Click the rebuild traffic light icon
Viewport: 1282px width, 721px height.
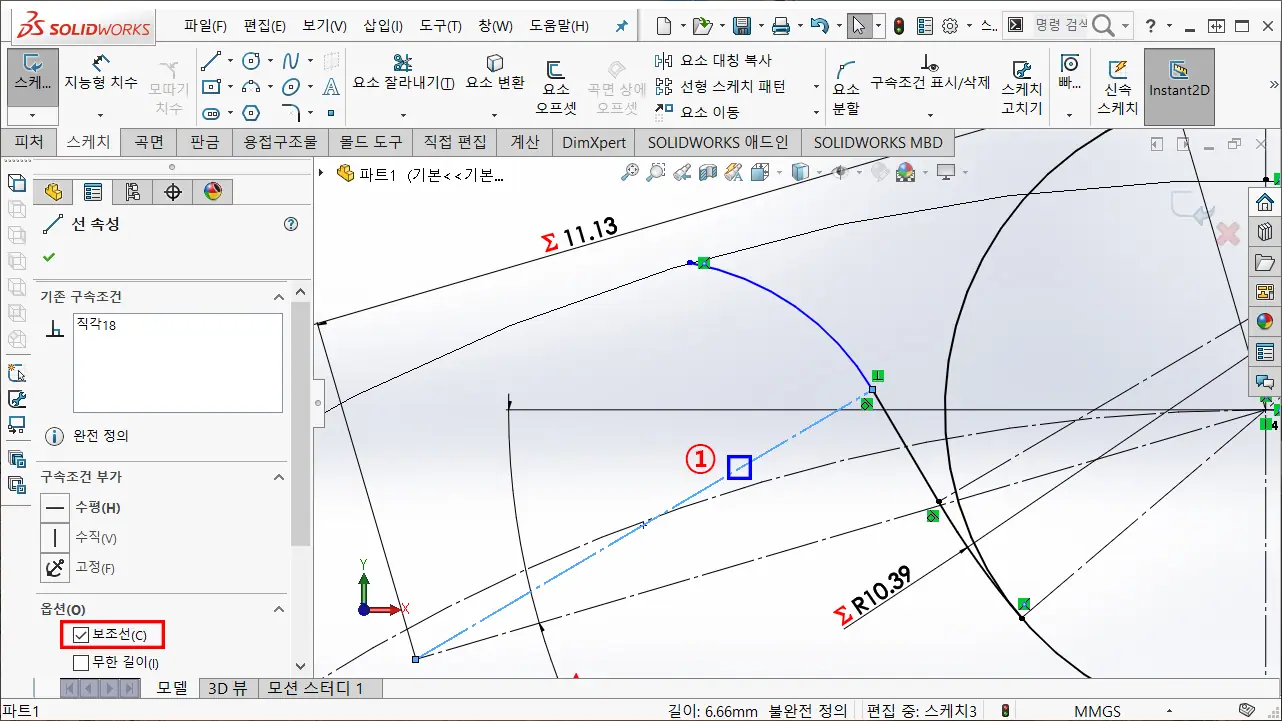(899, 26)
